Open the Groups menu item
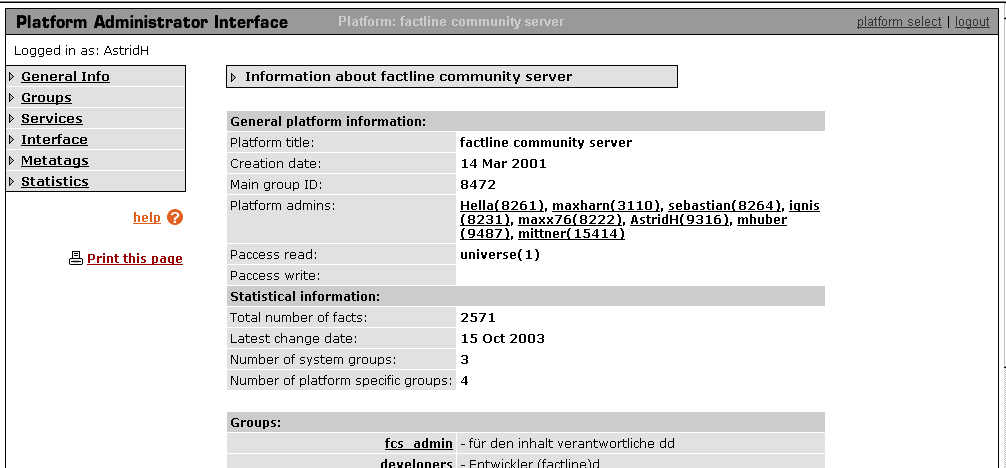The height and width of the screenshot is (468, 1006). [x=46, y=98]
